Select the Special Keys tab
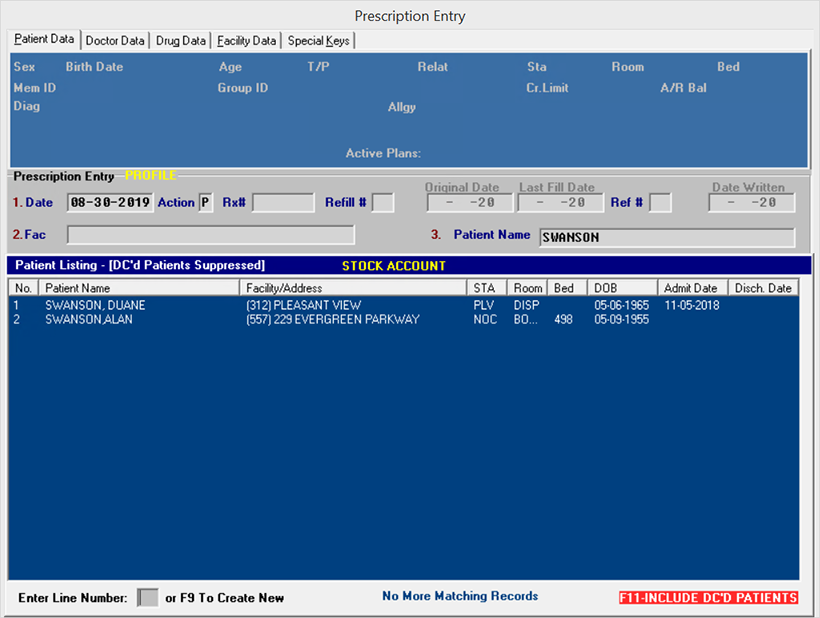 point(319,41)
